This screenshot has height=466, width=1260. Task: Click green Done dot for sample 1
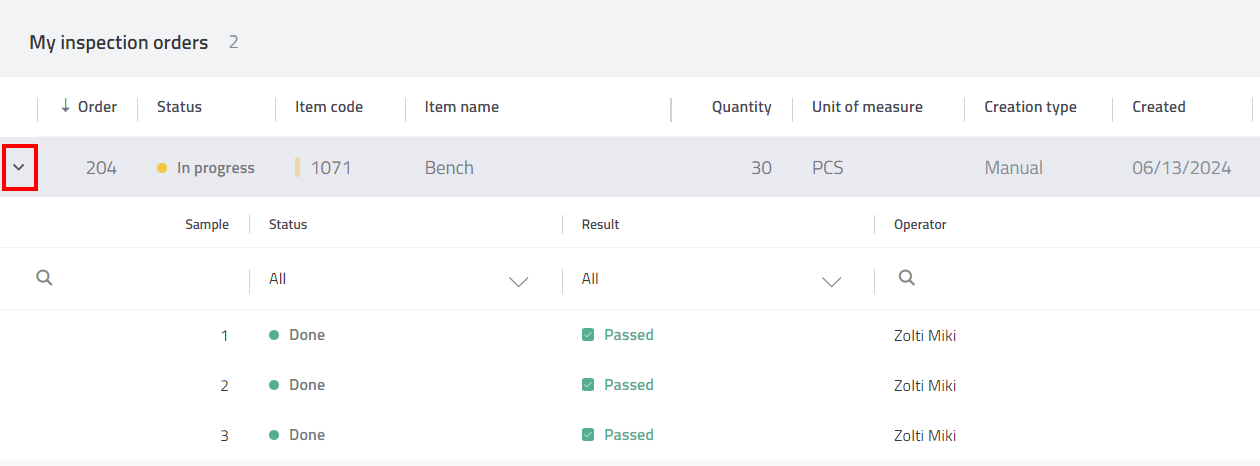point(274,335)
